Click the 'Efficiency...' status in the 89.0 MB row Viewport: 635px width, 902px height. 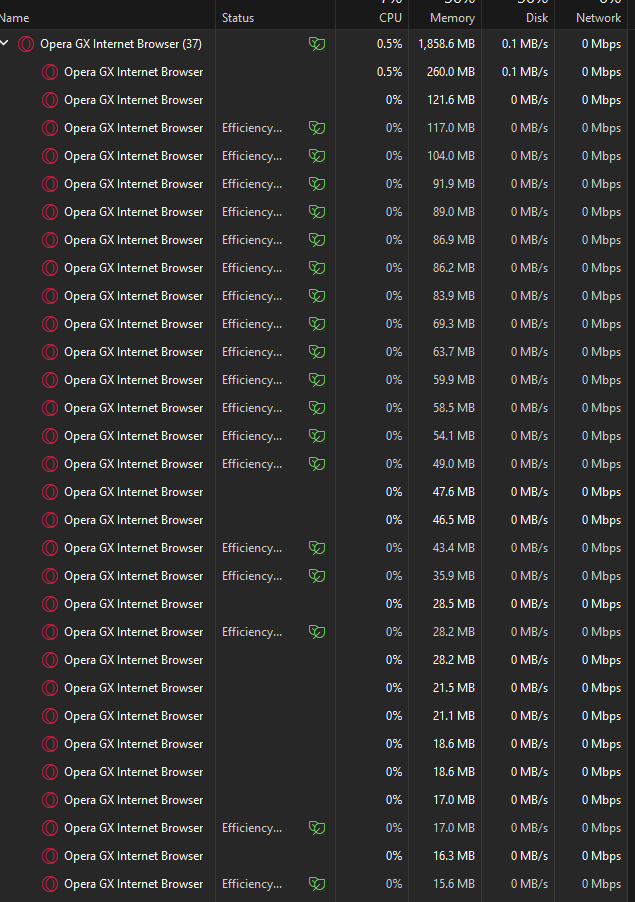[x=252, y=212]
